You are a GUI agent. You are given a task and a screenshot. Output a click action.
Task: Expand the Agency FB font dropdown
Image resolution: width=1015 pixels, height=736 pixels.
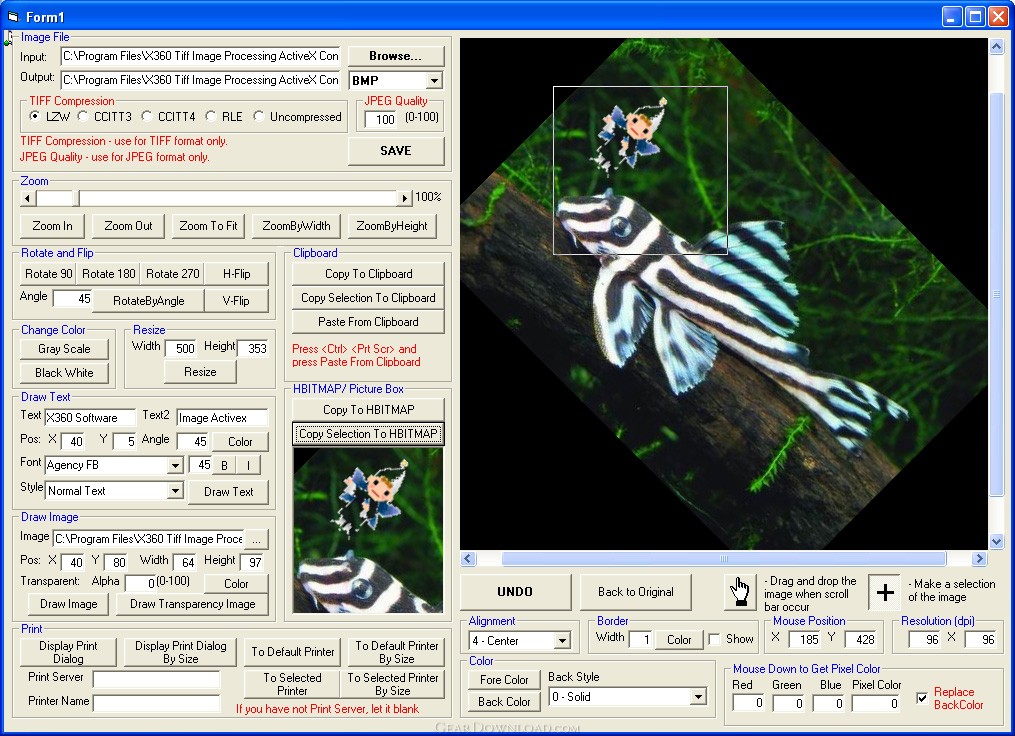175,465
